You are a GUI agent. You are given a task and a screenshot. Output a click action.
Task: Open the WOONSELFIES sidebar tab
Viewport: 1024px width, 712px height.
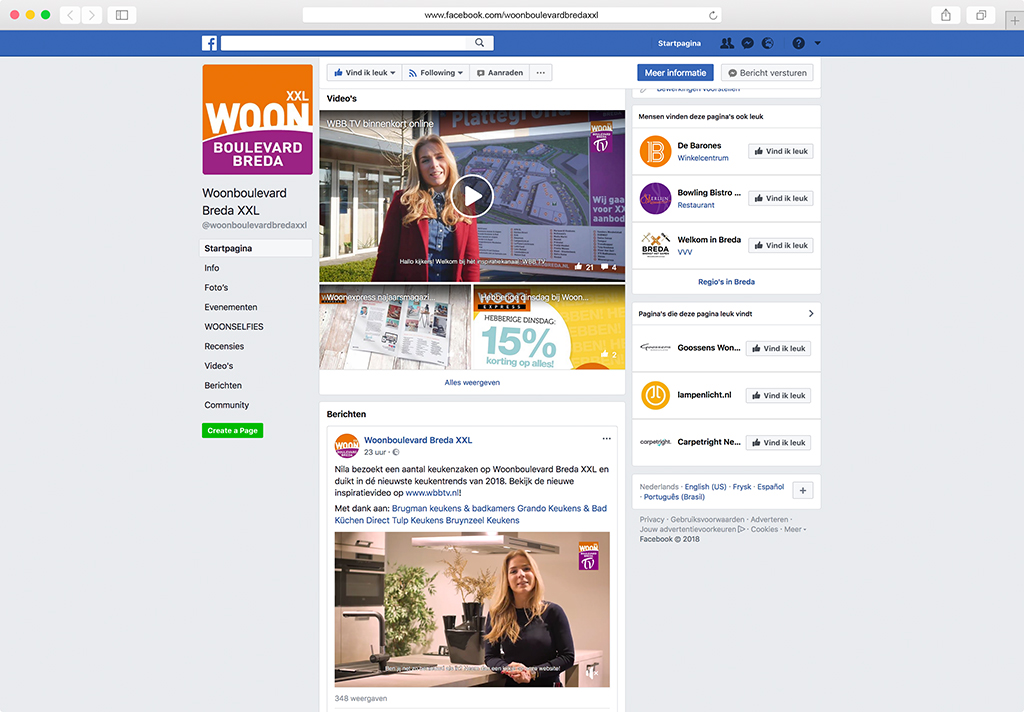coord(234,327)
